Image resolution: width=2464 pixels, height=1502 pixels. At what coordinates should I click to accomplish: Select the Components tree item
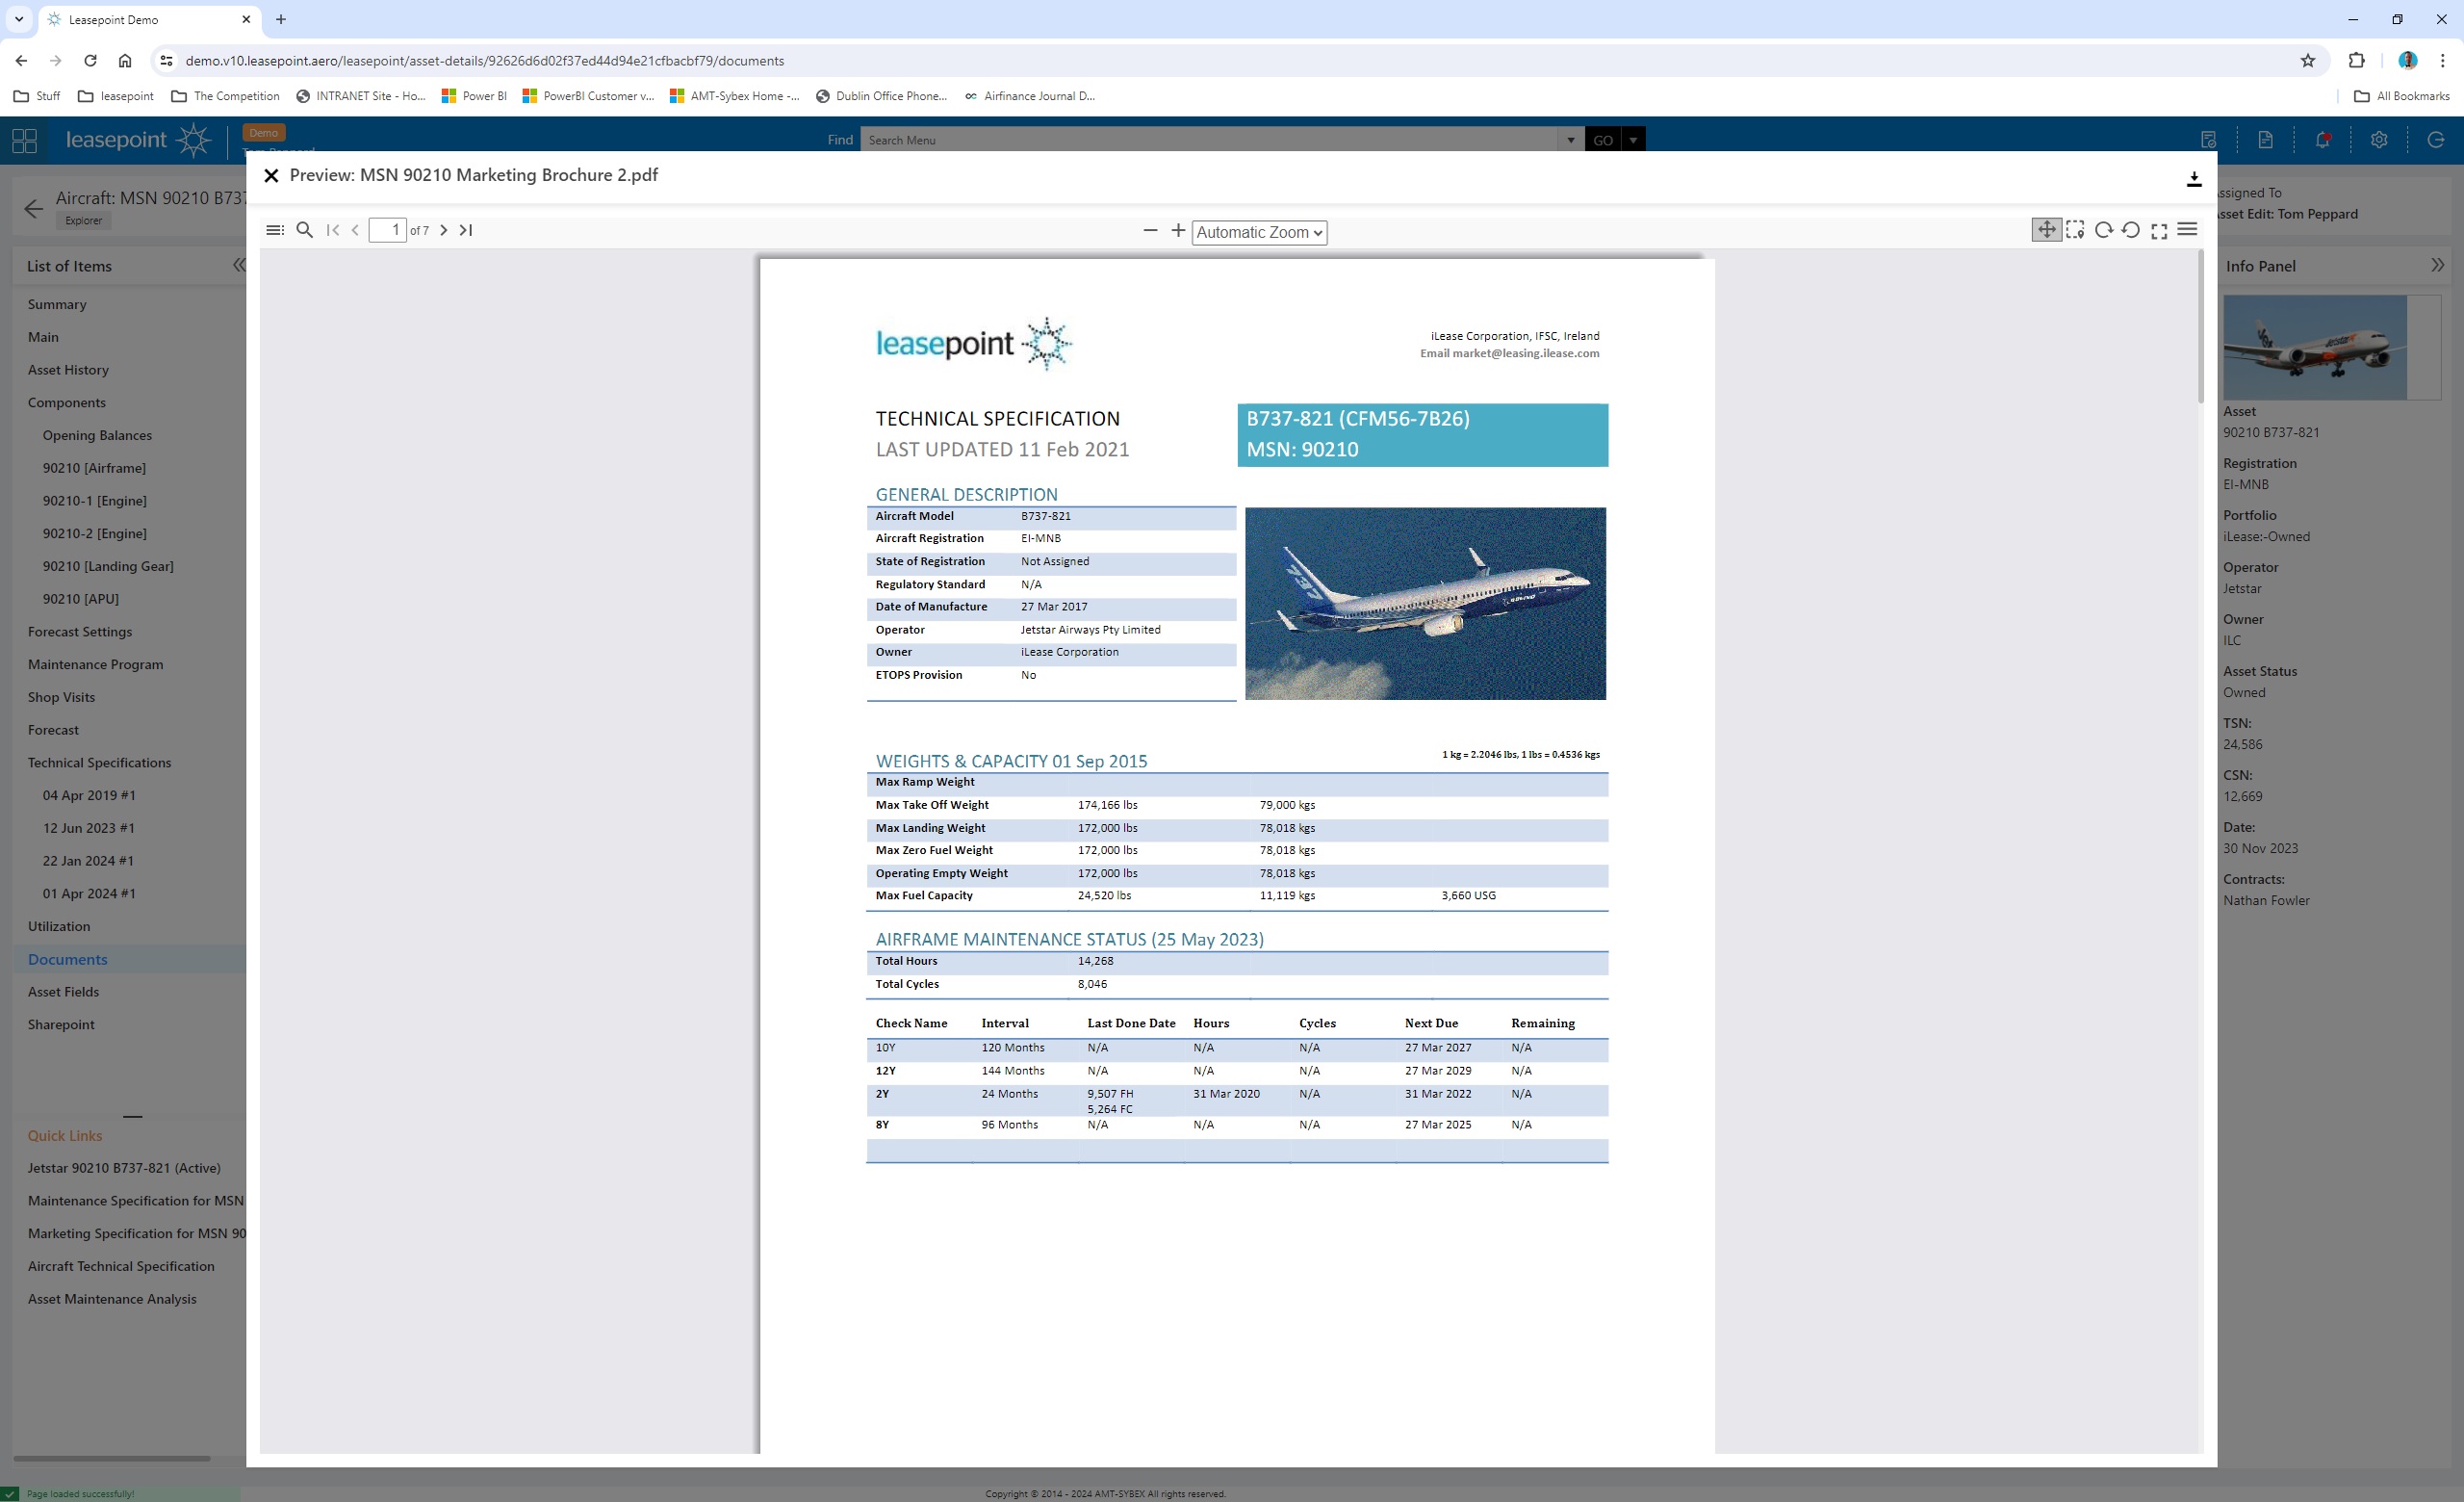click(x=66, y=402)
